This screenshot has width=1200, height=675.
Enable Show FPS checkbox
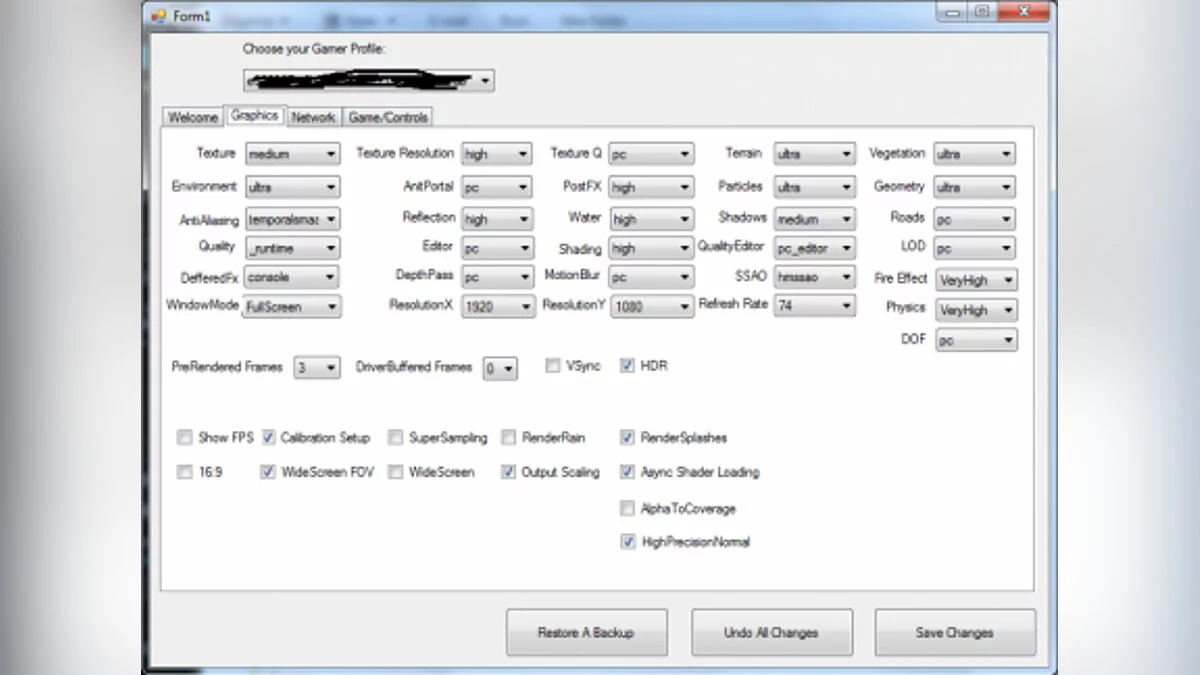[x=185, y=437]
